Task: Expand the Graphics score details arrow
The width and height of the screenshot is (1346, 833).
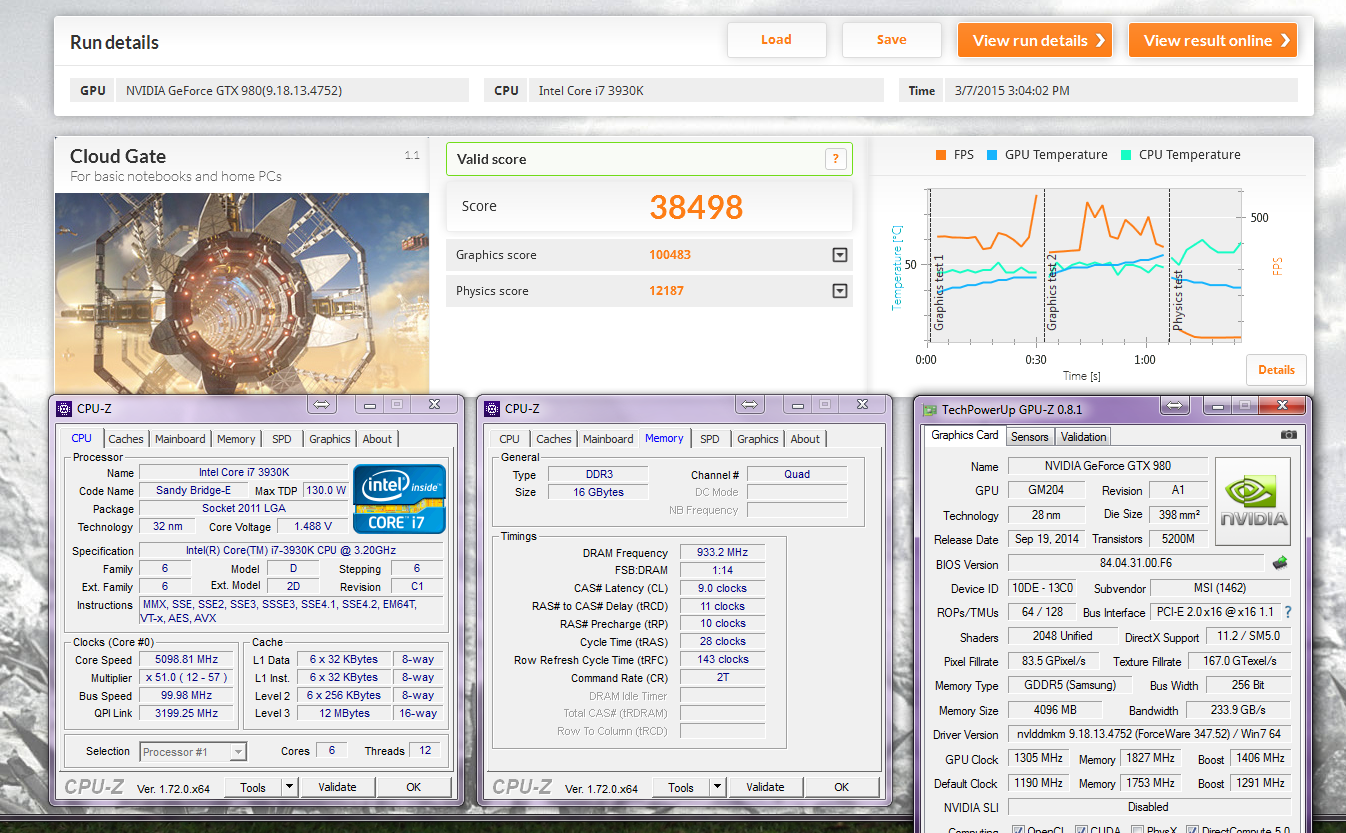Action: pos(840,255)
